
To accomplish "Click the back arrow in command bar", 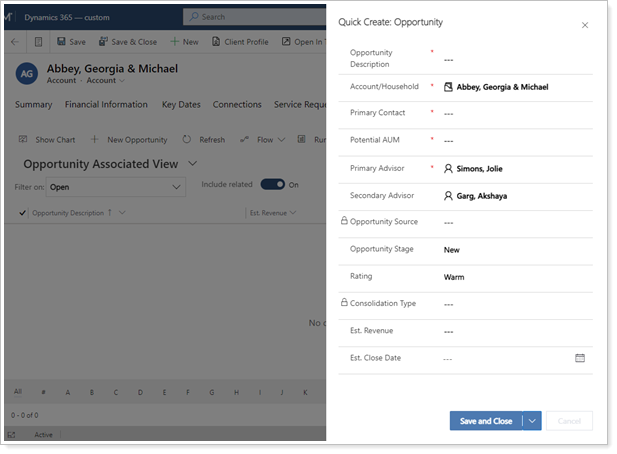I will [13, 42].
